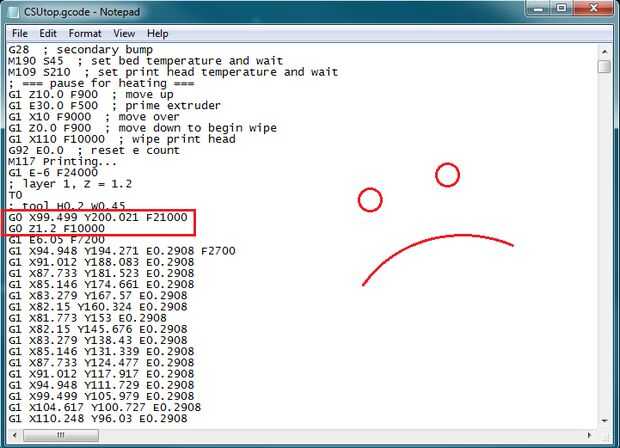620x448 pixels.
Task: Click the vertical scrollbar thumb
Action: pos(604,66)
